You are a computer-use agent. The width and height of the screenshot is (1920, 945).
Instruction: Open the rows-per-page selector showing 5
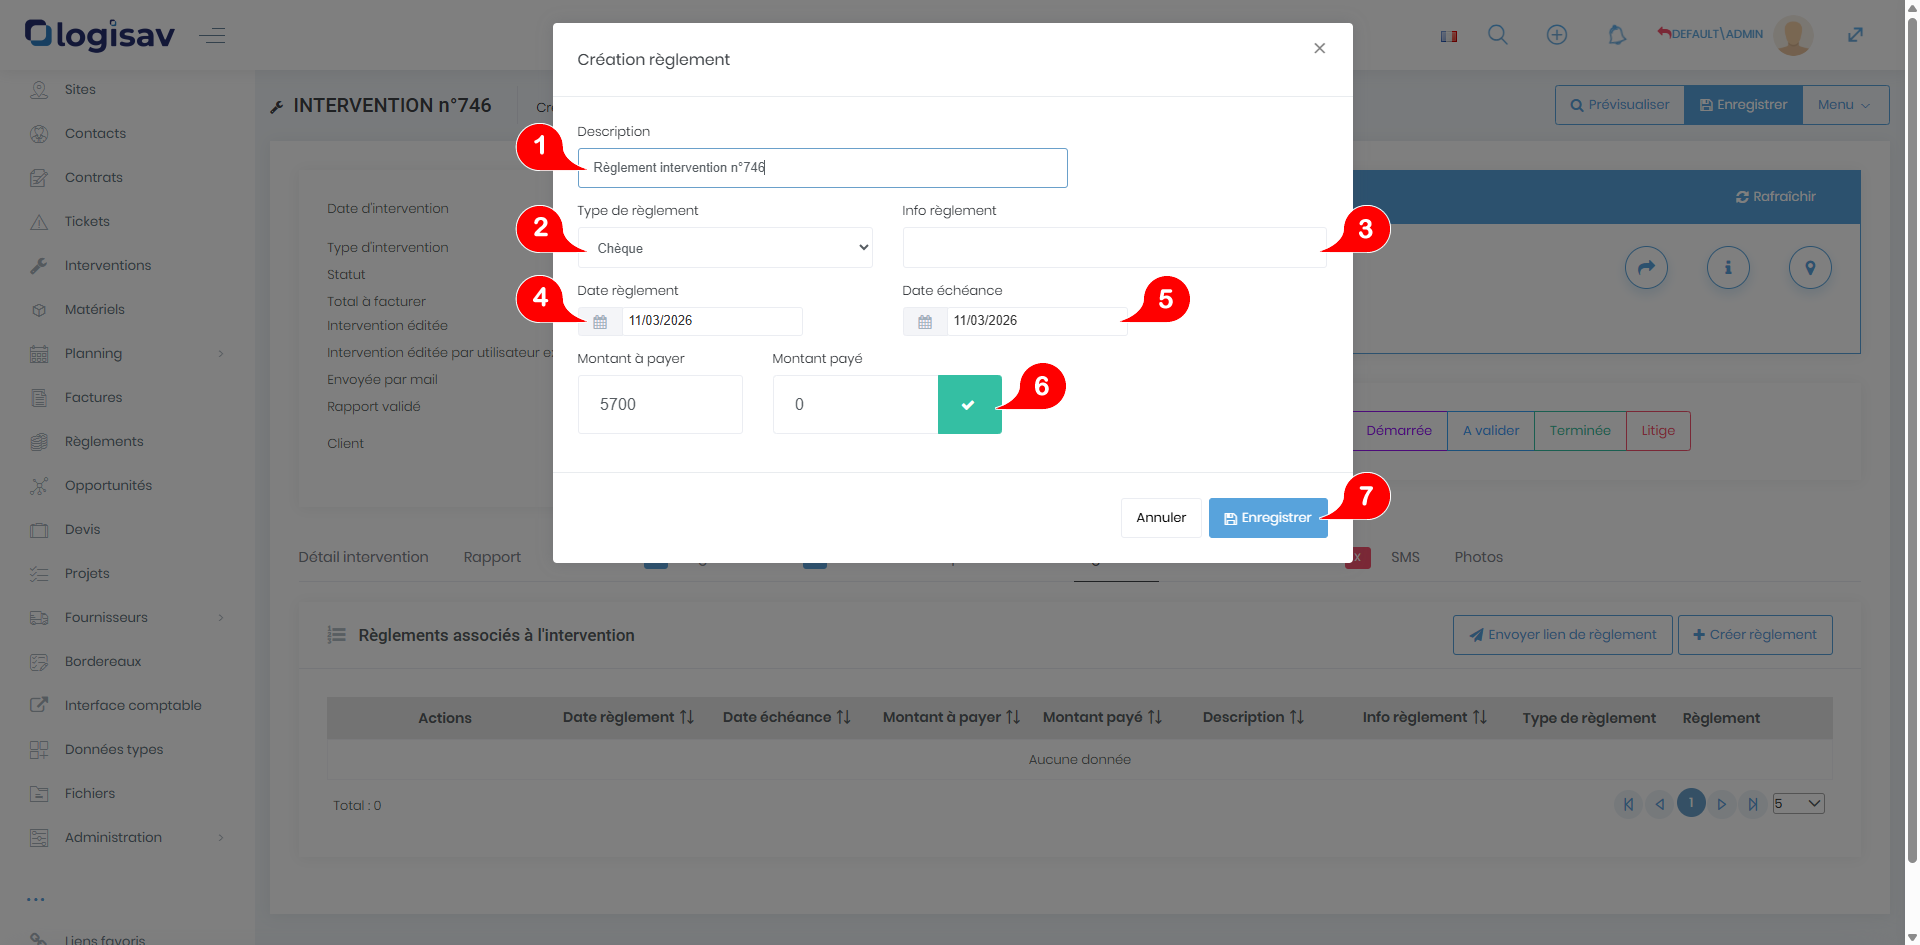pyautogui.click(x=1798, y=804)
